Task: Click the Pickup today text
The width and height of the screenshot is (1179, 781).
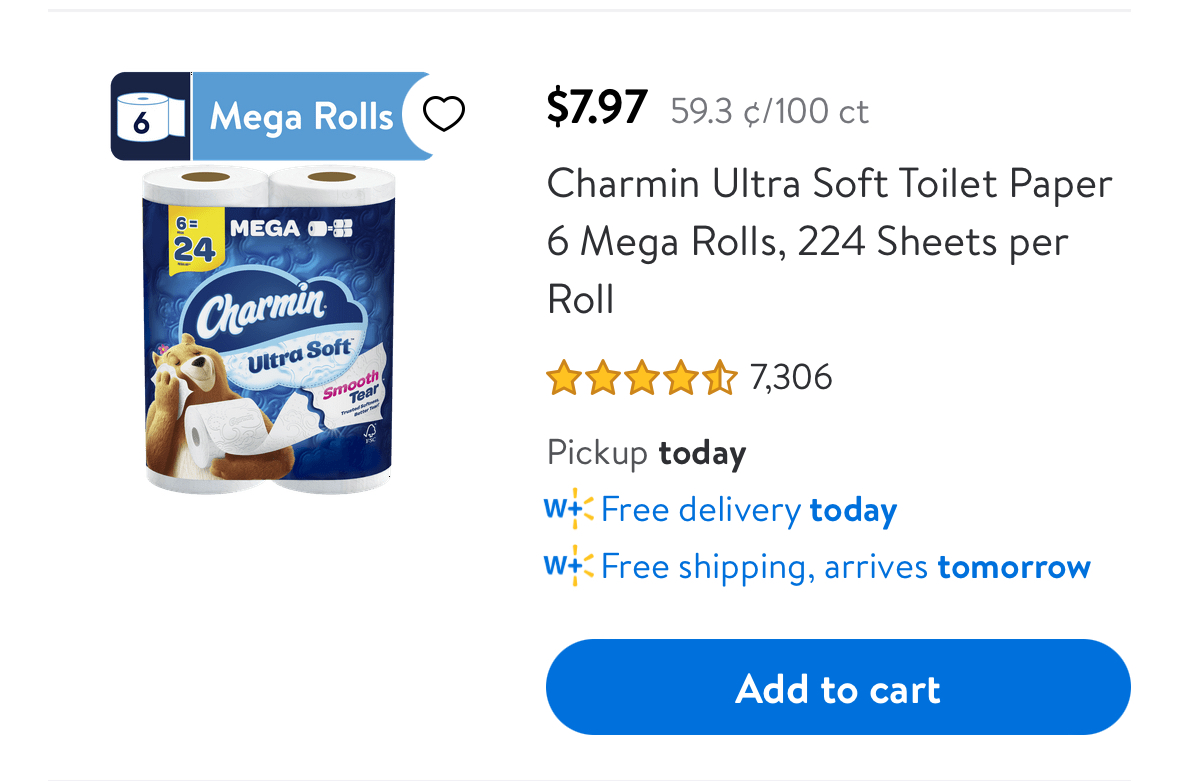Action: 646,453
